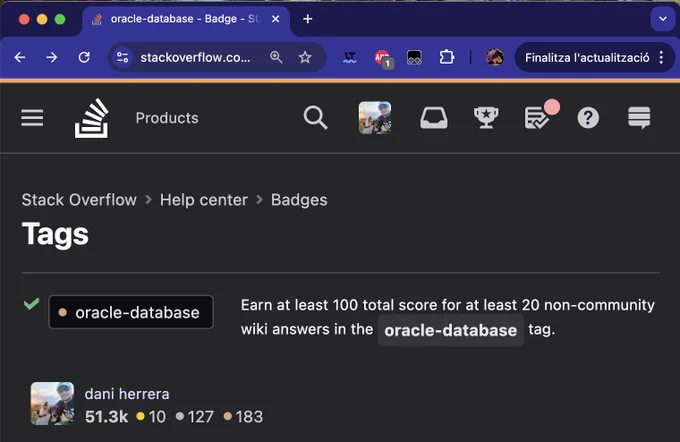Open the zoom magnifier in address bar
Viewport: 680px width, 442px height.
pyautogui.click(x=276, y=57)
